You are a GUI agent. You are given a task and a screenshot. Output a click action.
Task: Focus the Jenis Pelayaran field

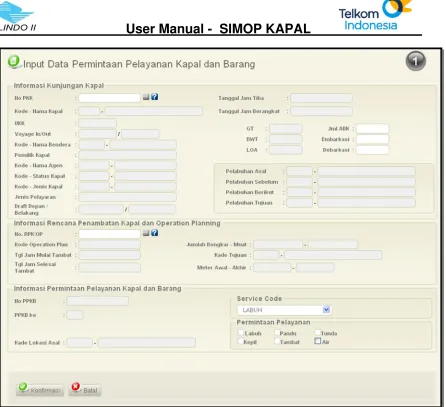point(127,197)
